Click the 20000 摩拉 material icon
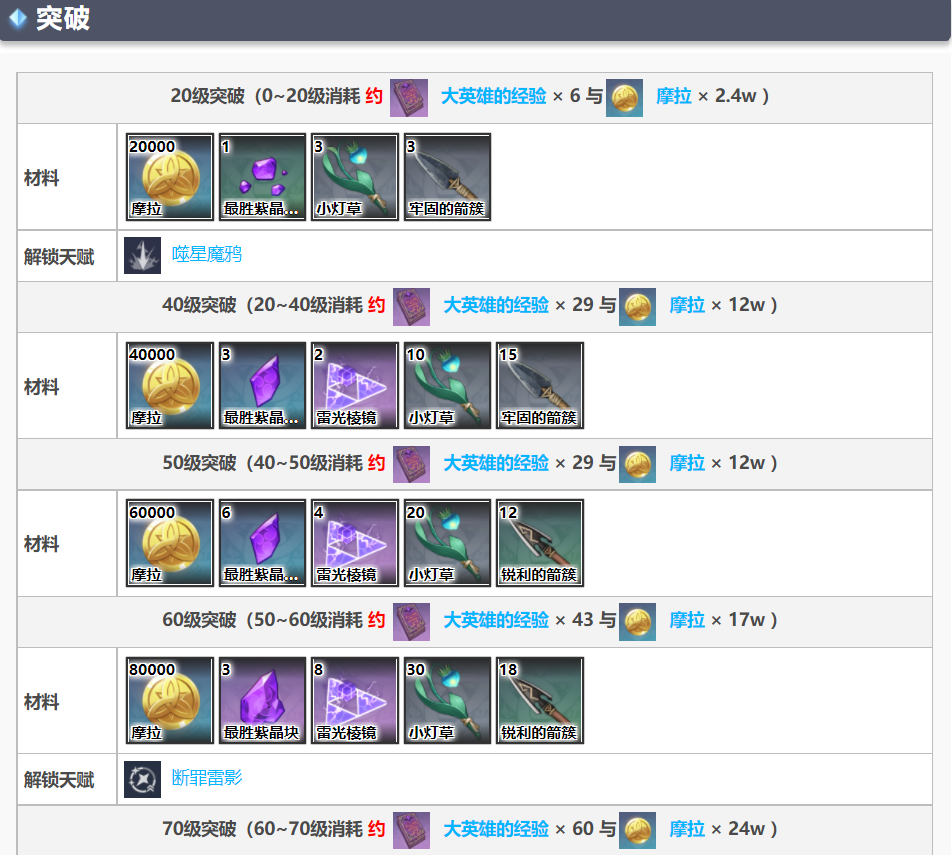952x855 pixels. (x=169, y=177)
